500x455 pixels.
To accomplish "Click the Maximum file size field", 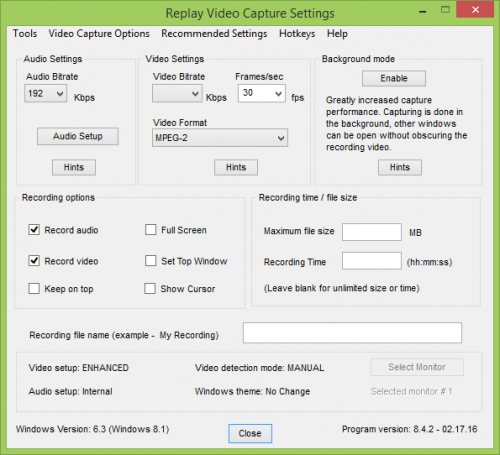I will 372,232.
